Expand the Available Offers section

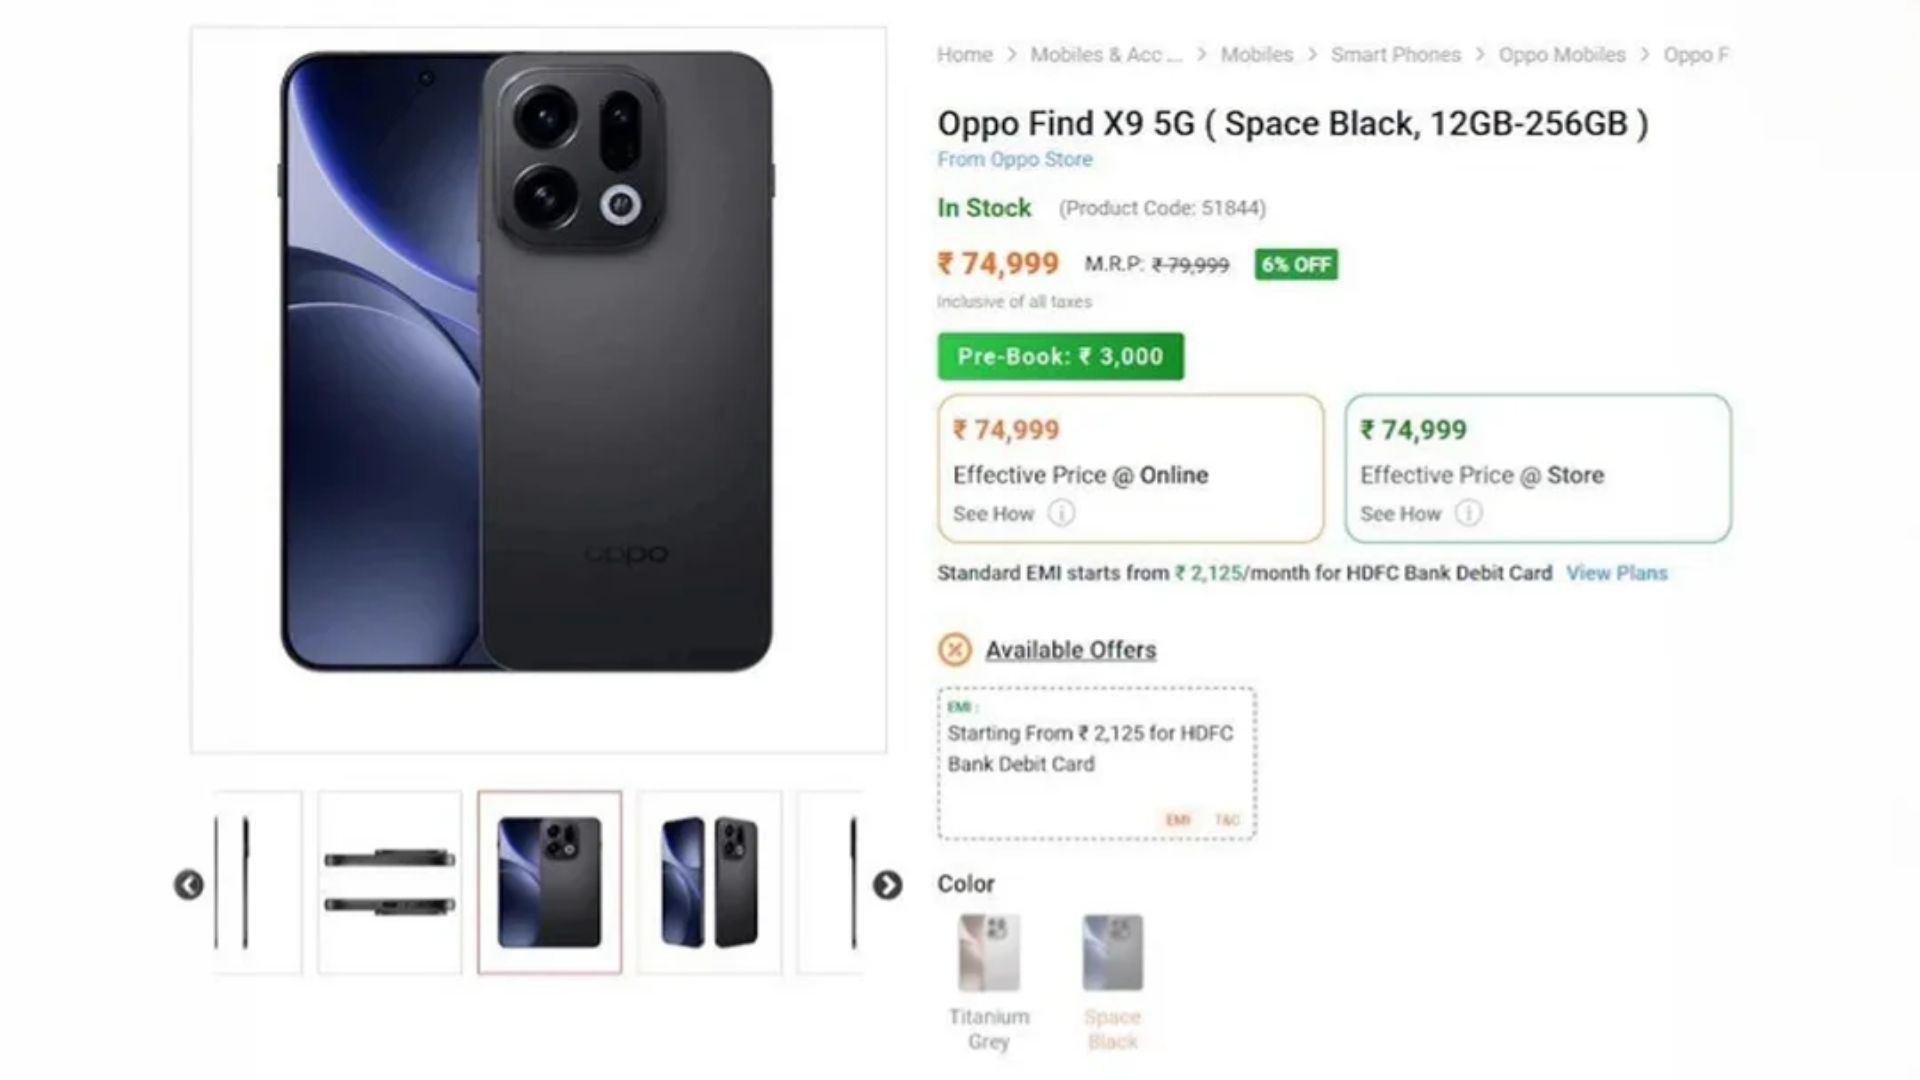point(1070,649)
